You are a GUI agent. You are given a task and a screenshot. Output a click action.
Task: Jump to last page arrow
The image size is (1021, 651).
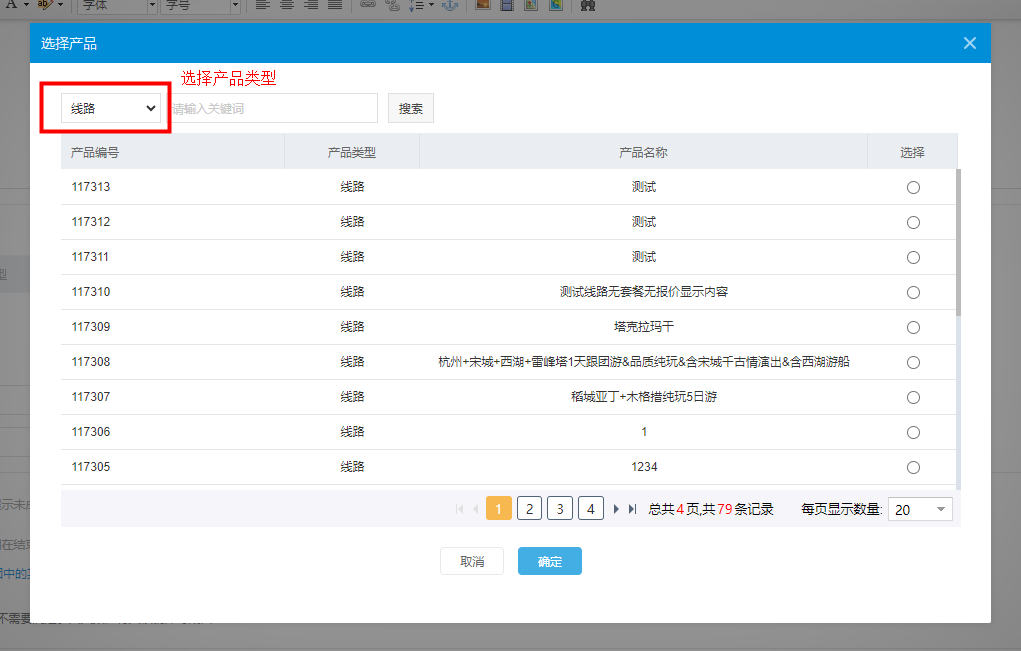coord(632,509)
